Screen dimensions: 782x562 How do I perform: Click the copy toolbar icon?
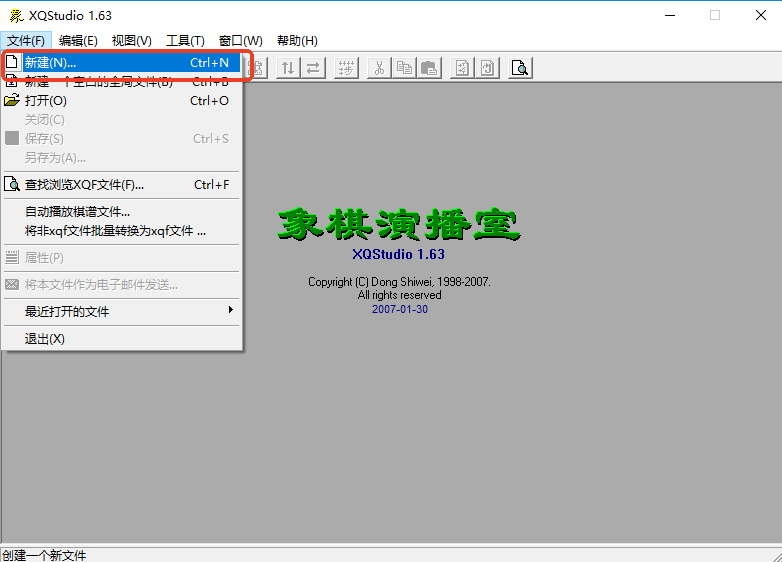404,68
